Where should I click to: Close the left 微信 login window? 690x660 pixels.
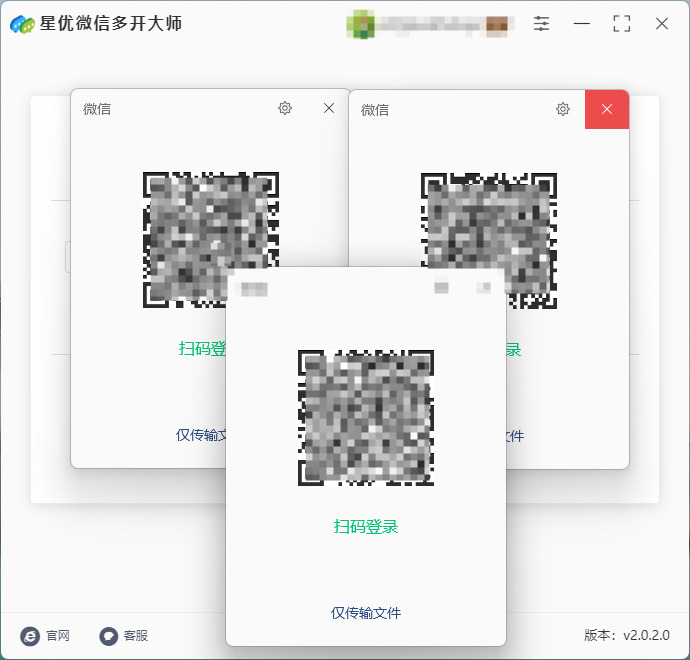click(x=329, y=108)
